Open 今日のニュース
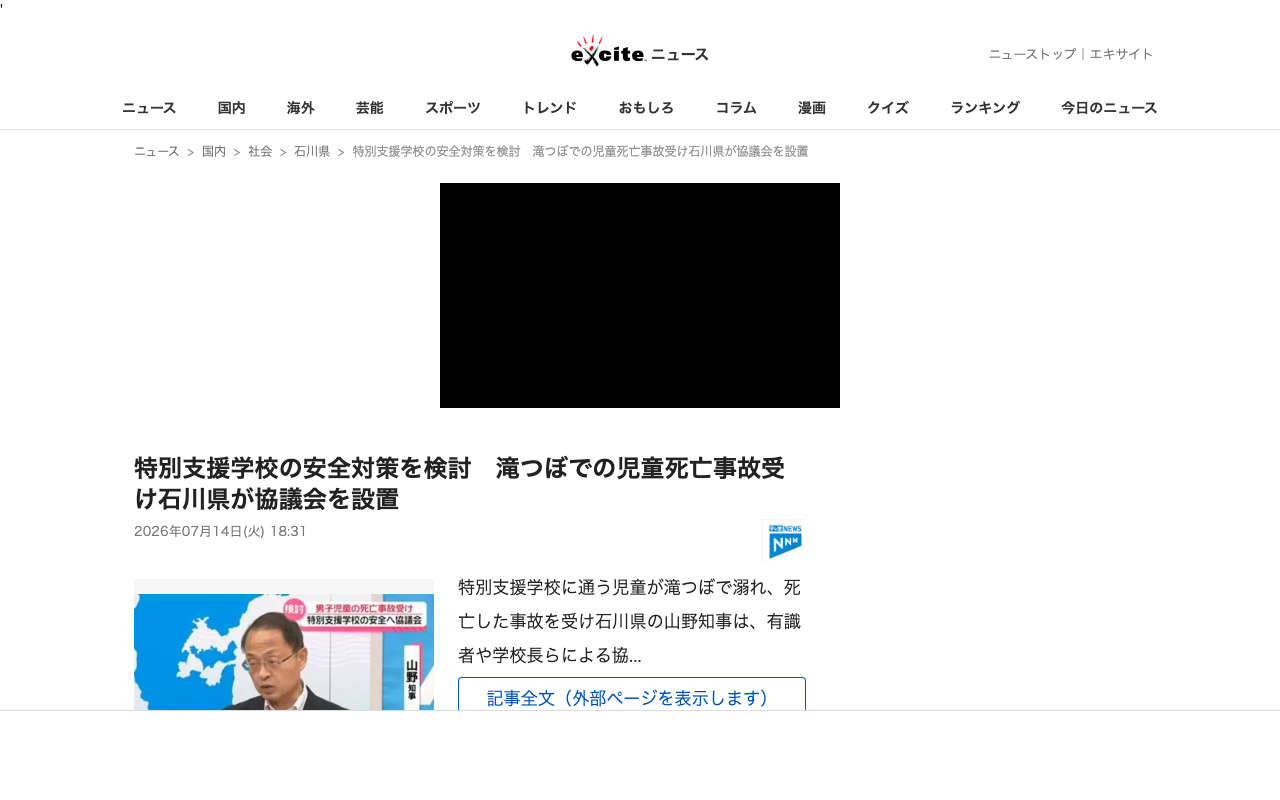This screenshot has width=1280, height=800. [x=1109, y=108]
